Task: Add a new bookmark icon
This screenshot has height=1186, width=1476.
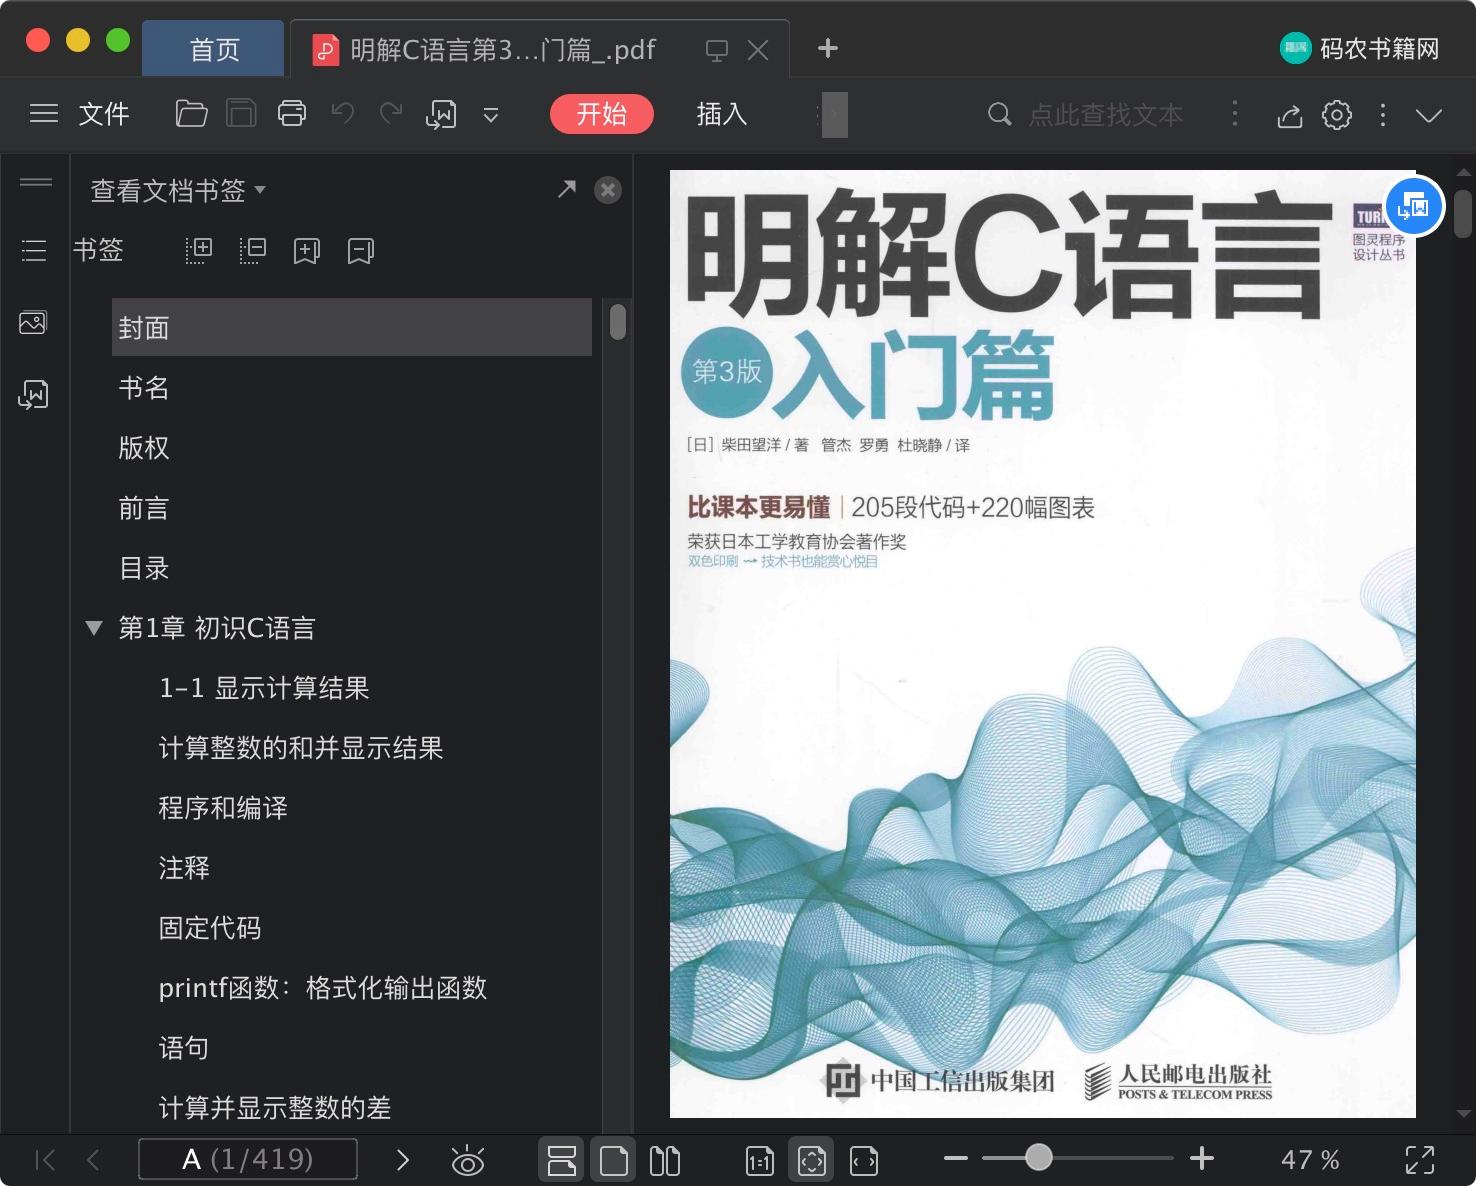Action: pyautogui.click(x=306, y=251)
